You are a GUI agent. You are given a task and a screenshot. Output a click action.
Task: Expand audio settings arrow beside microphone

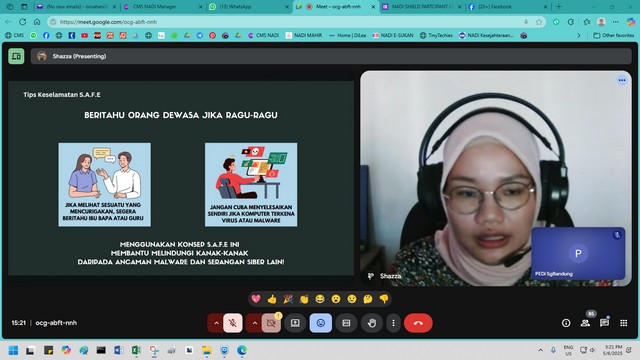pos(216,323)
